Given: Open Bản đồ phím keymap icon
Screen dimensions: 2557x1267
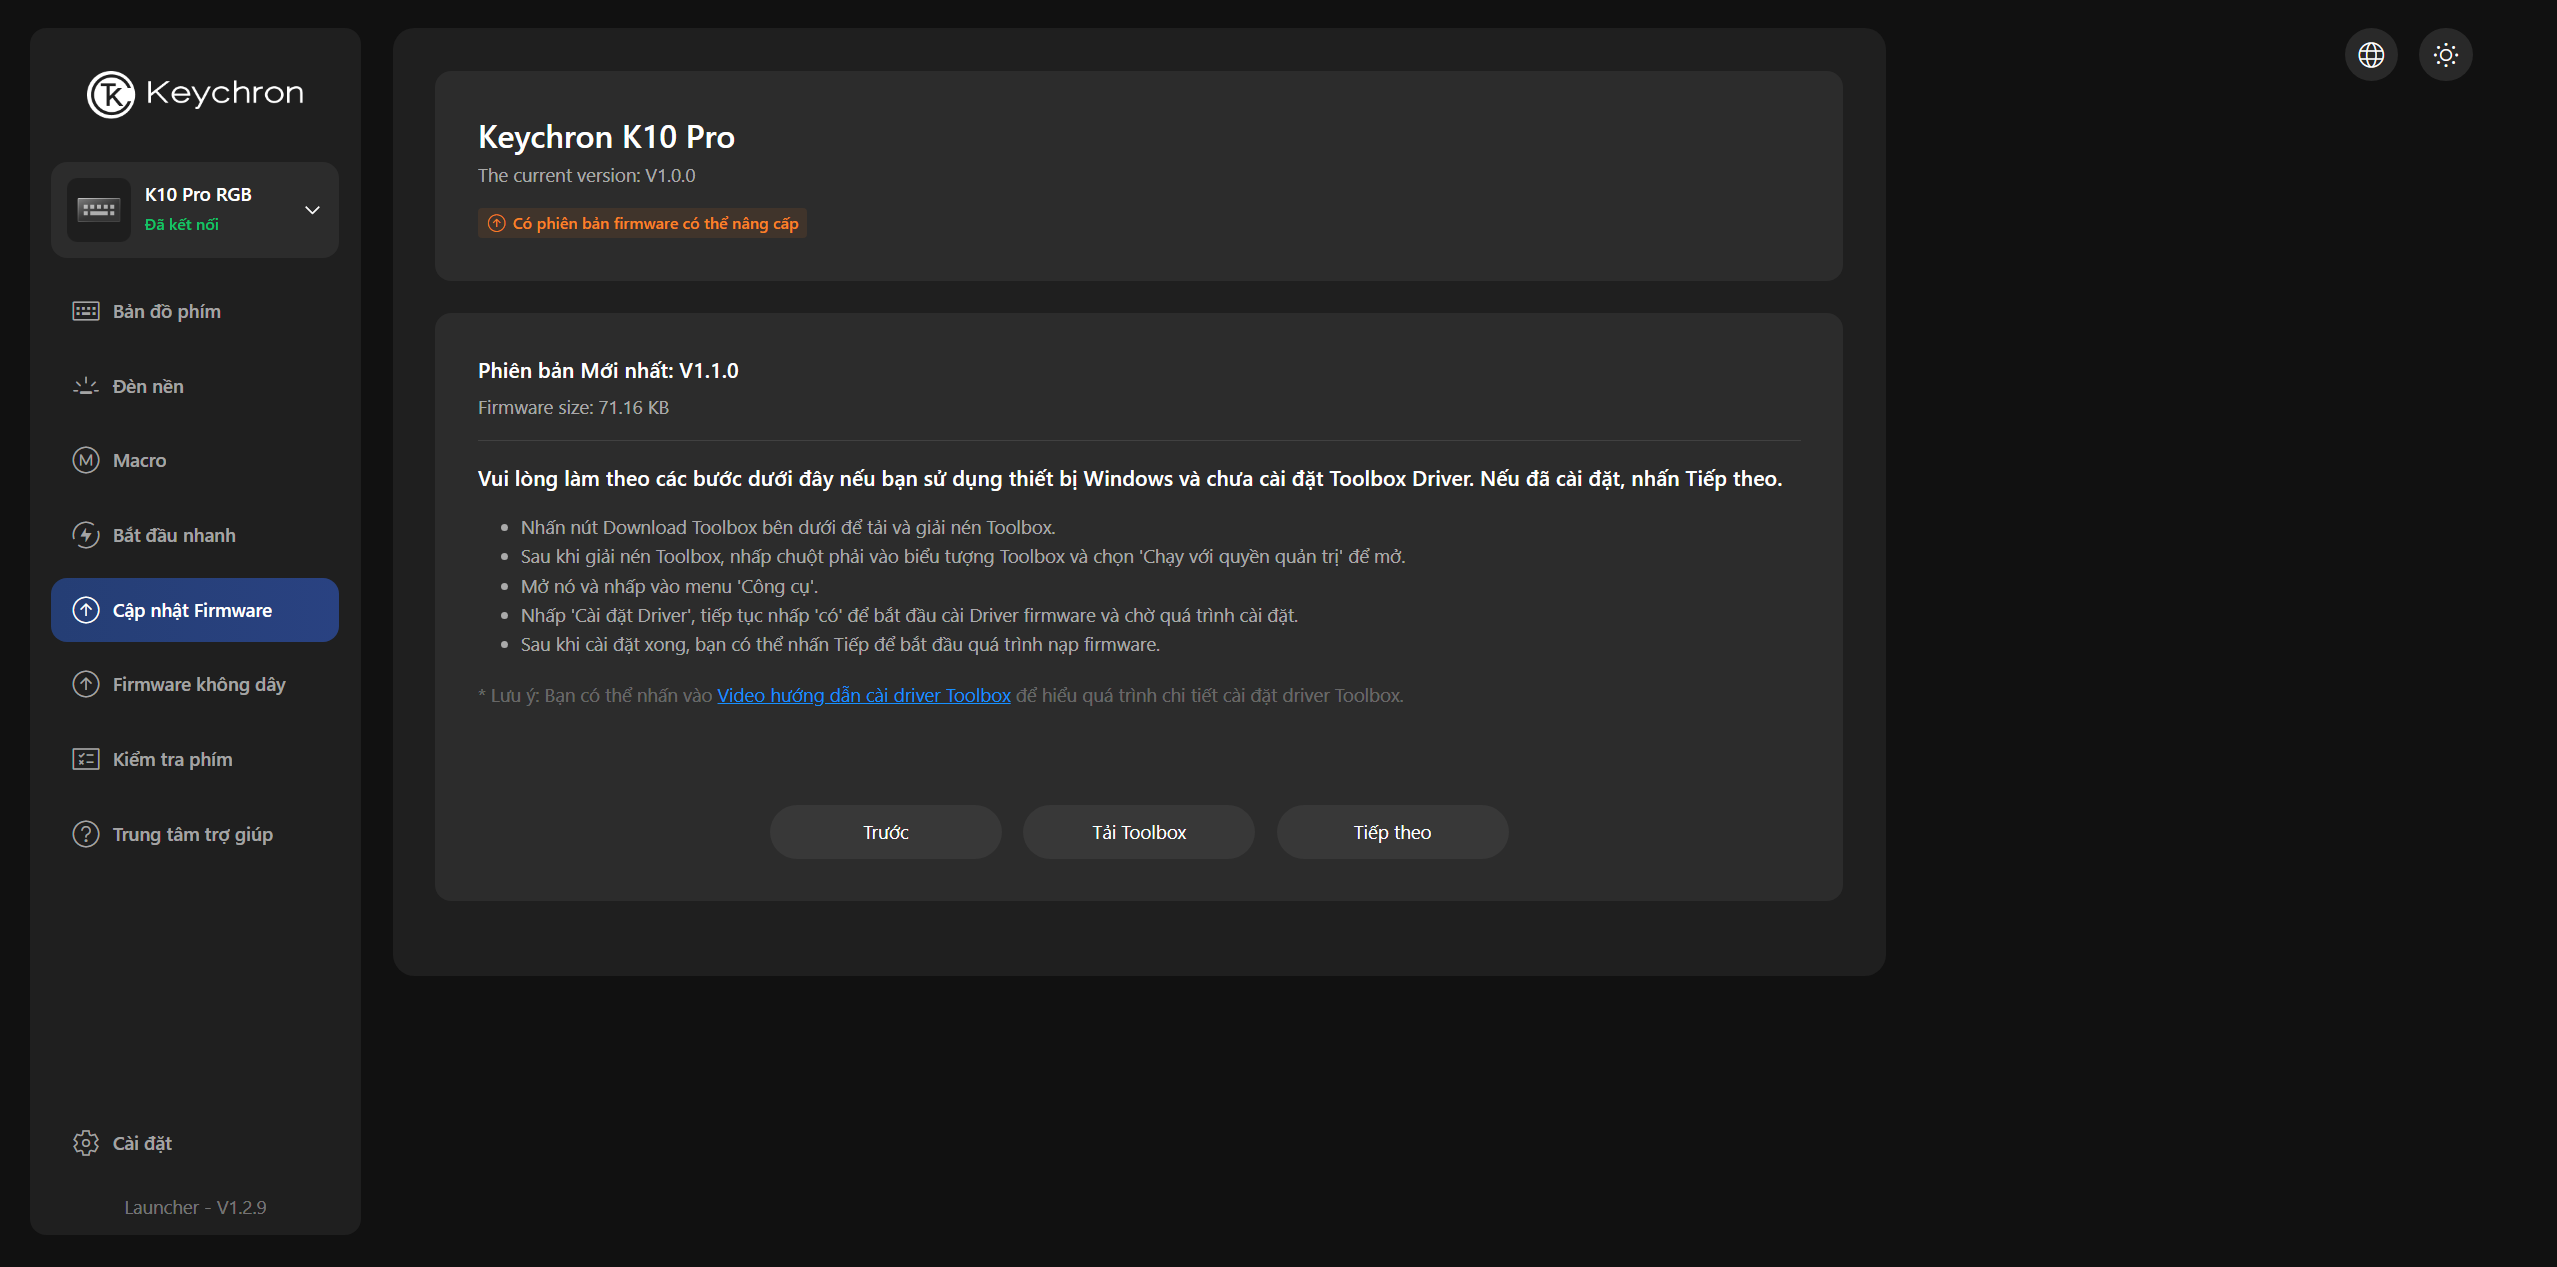Looking at the screenshot, I should click(86, 311).
